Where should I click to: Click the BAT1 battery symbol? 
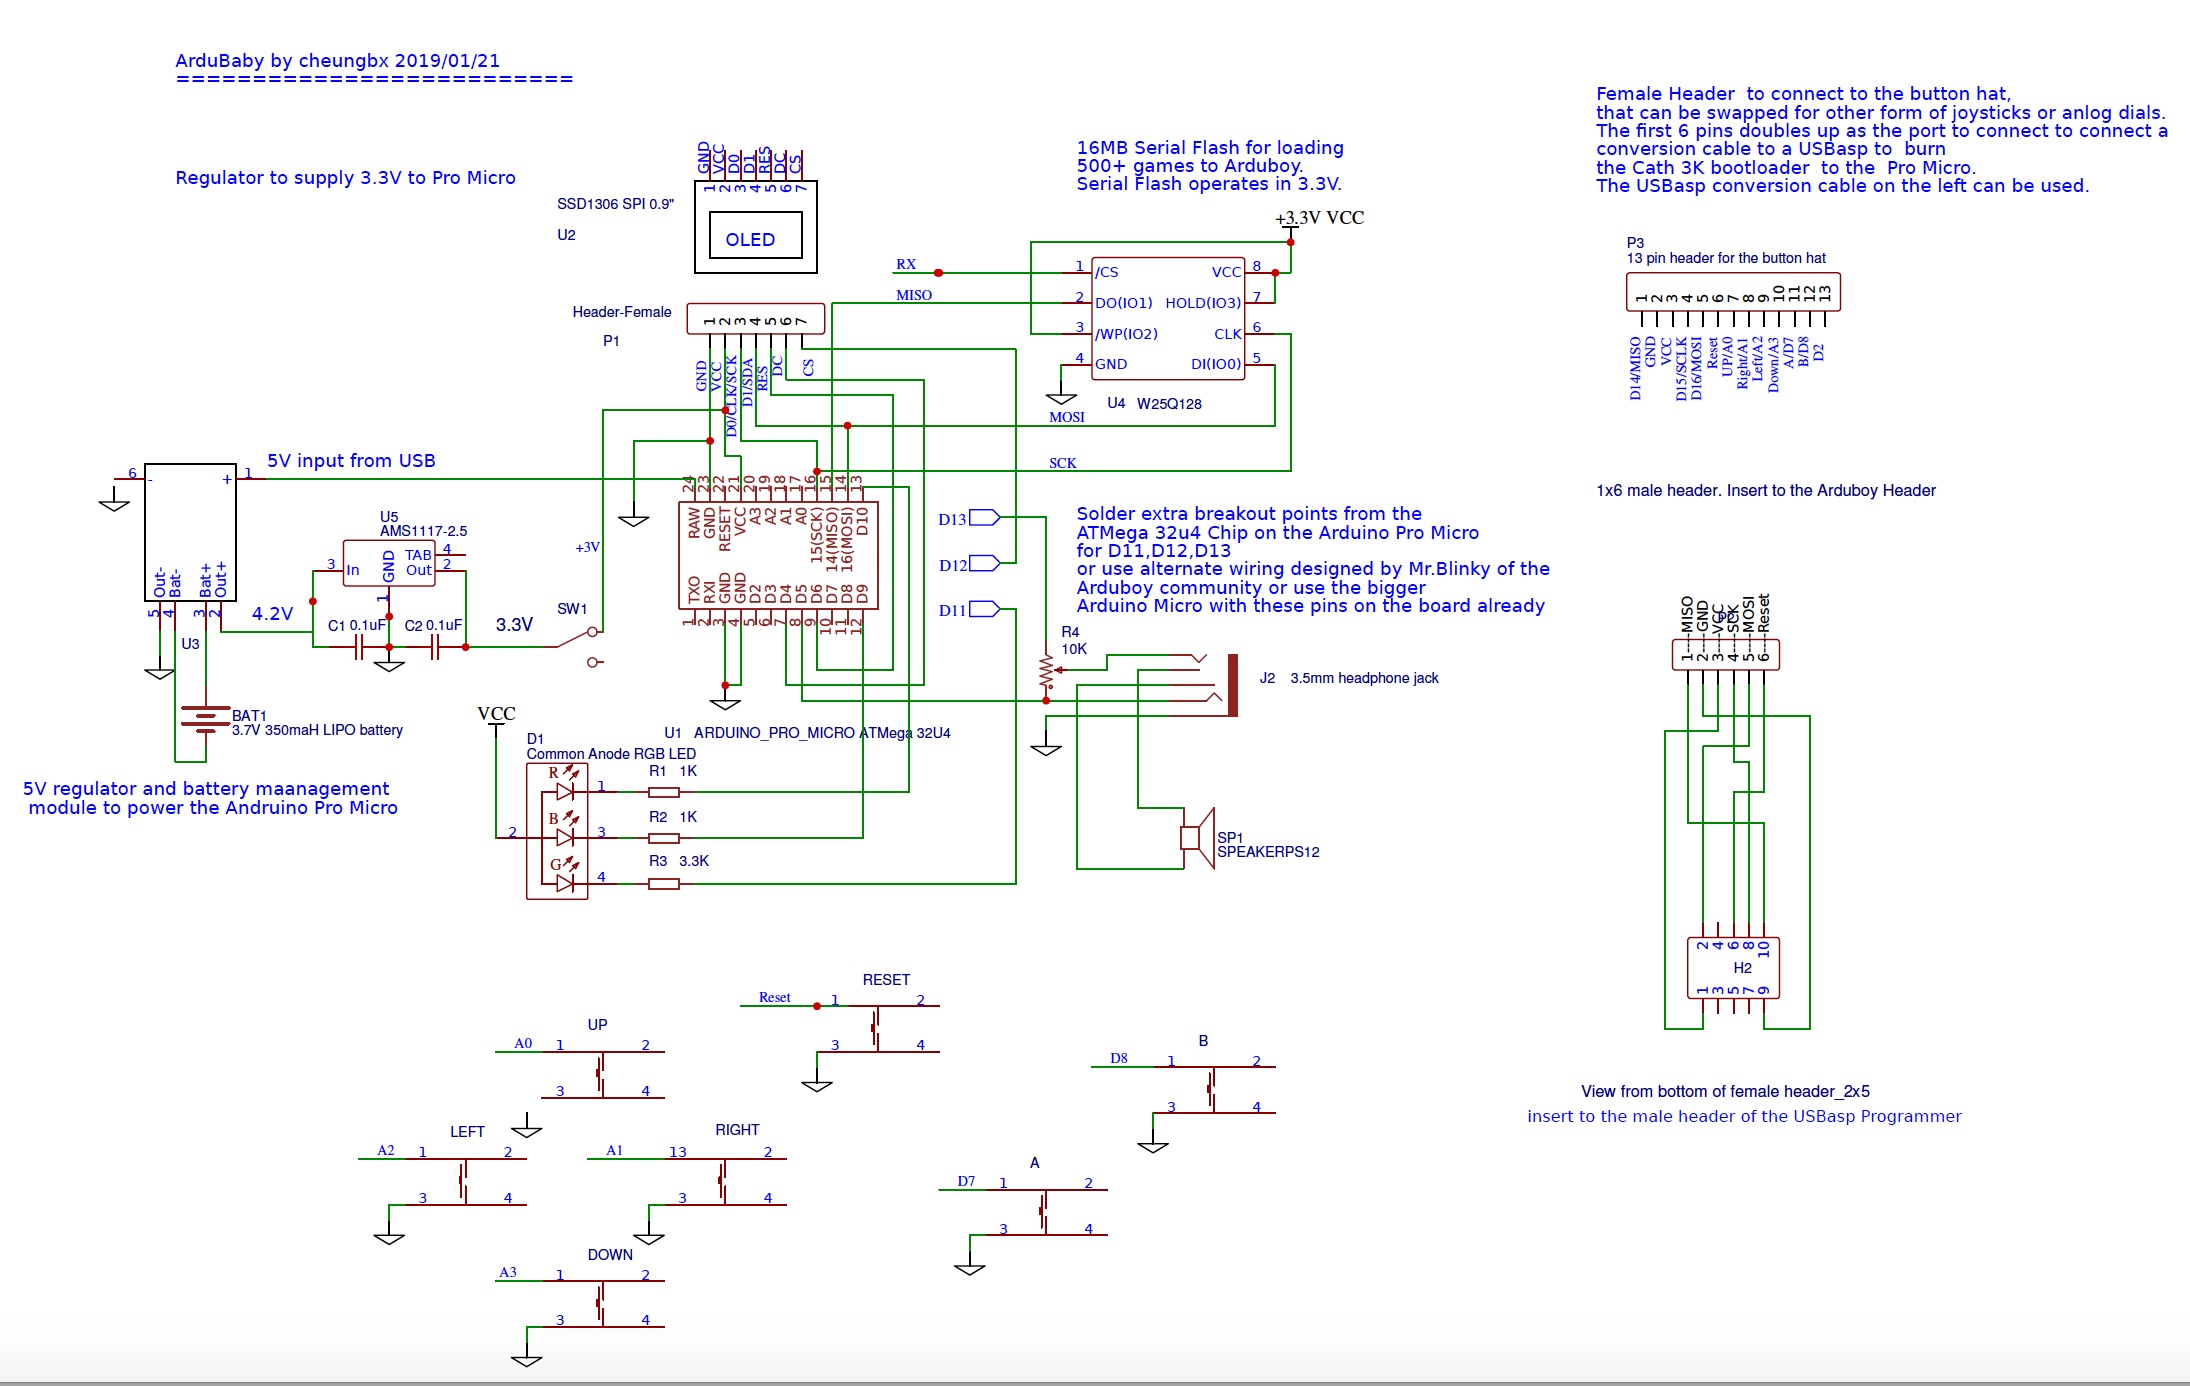(x=205, y=719)
